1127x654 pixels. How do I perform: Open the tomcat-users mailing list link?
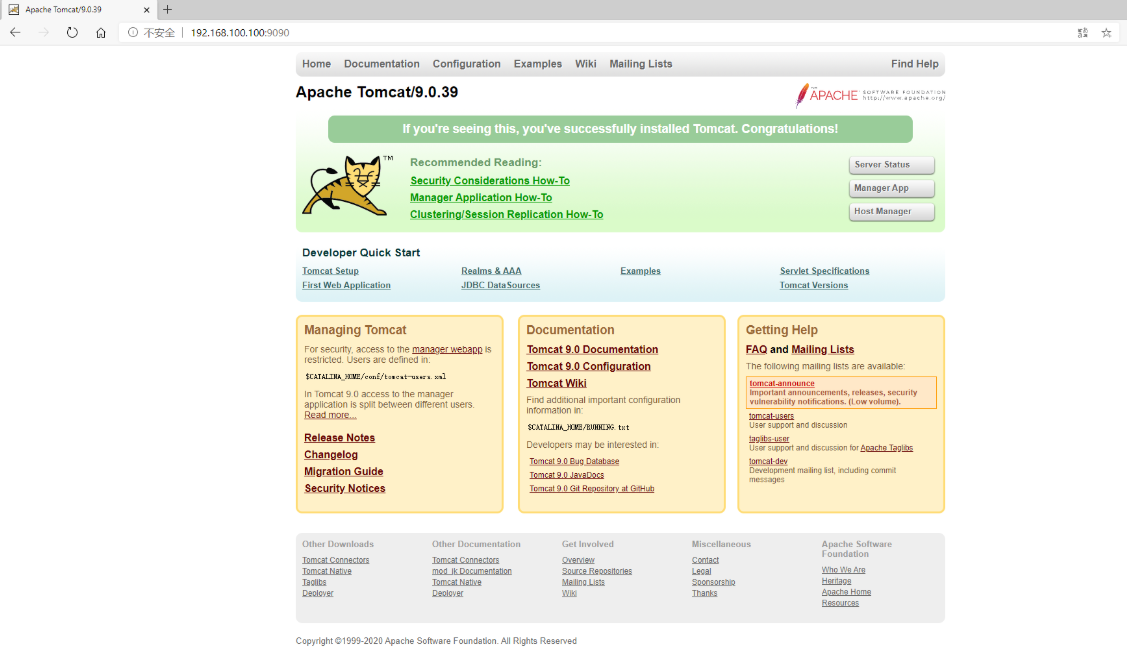click(771, 416)
